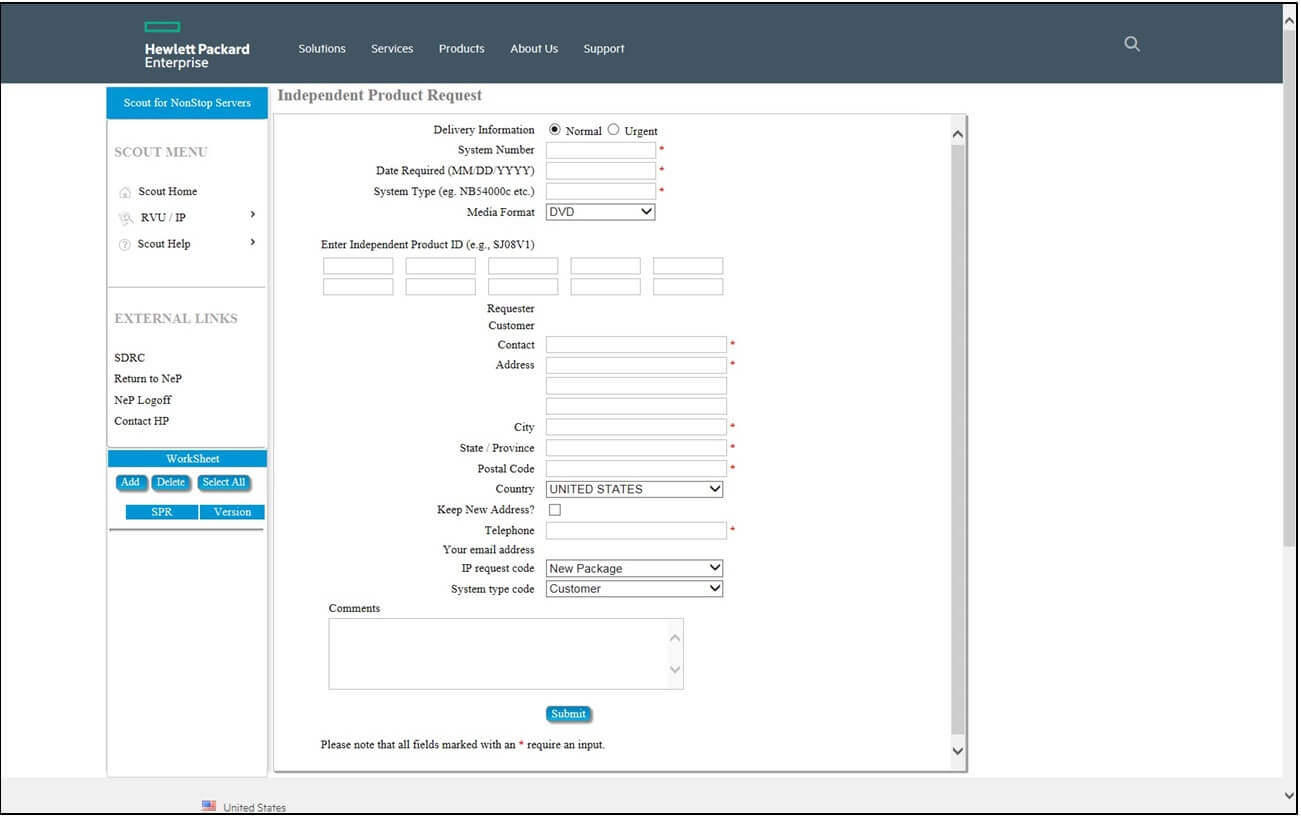This screenshot has height=820, width=1301.
Task: Open the About Us menu
Action: [534, 48]
